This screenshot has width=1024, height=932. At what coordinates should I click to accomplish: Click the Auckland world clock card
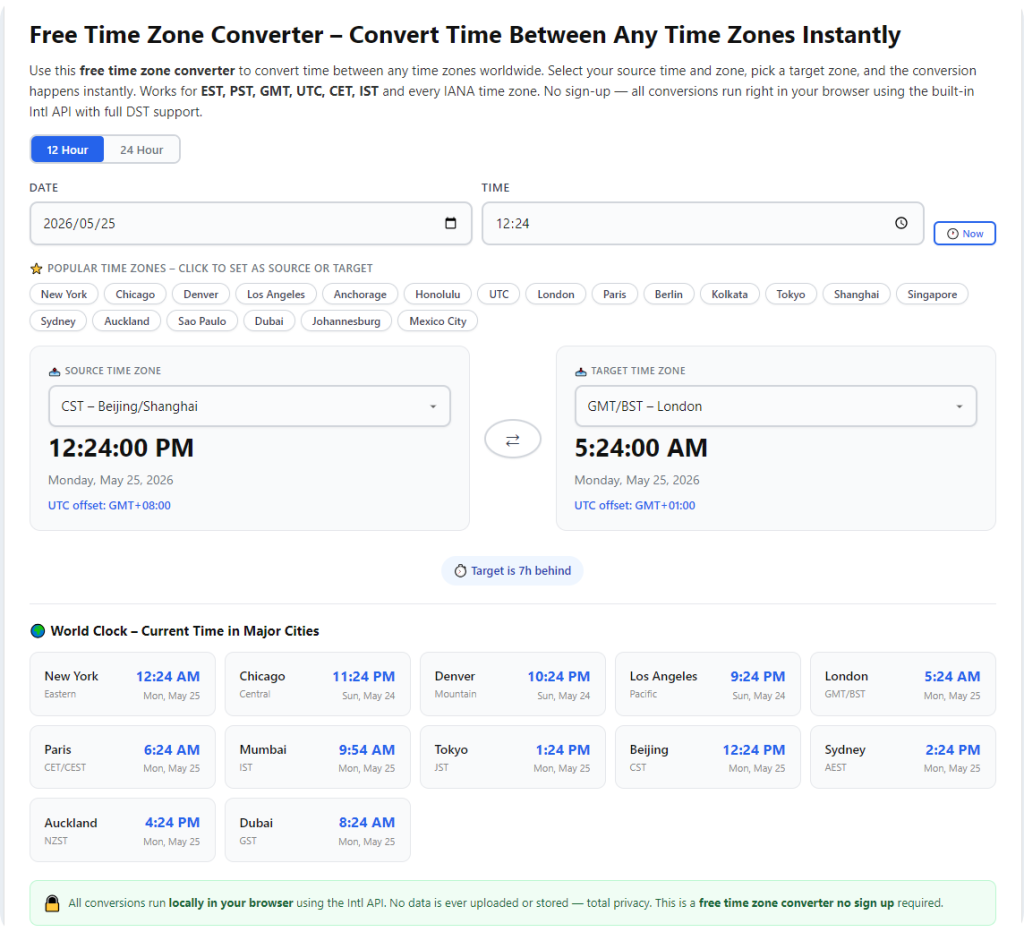coord(123,831)
